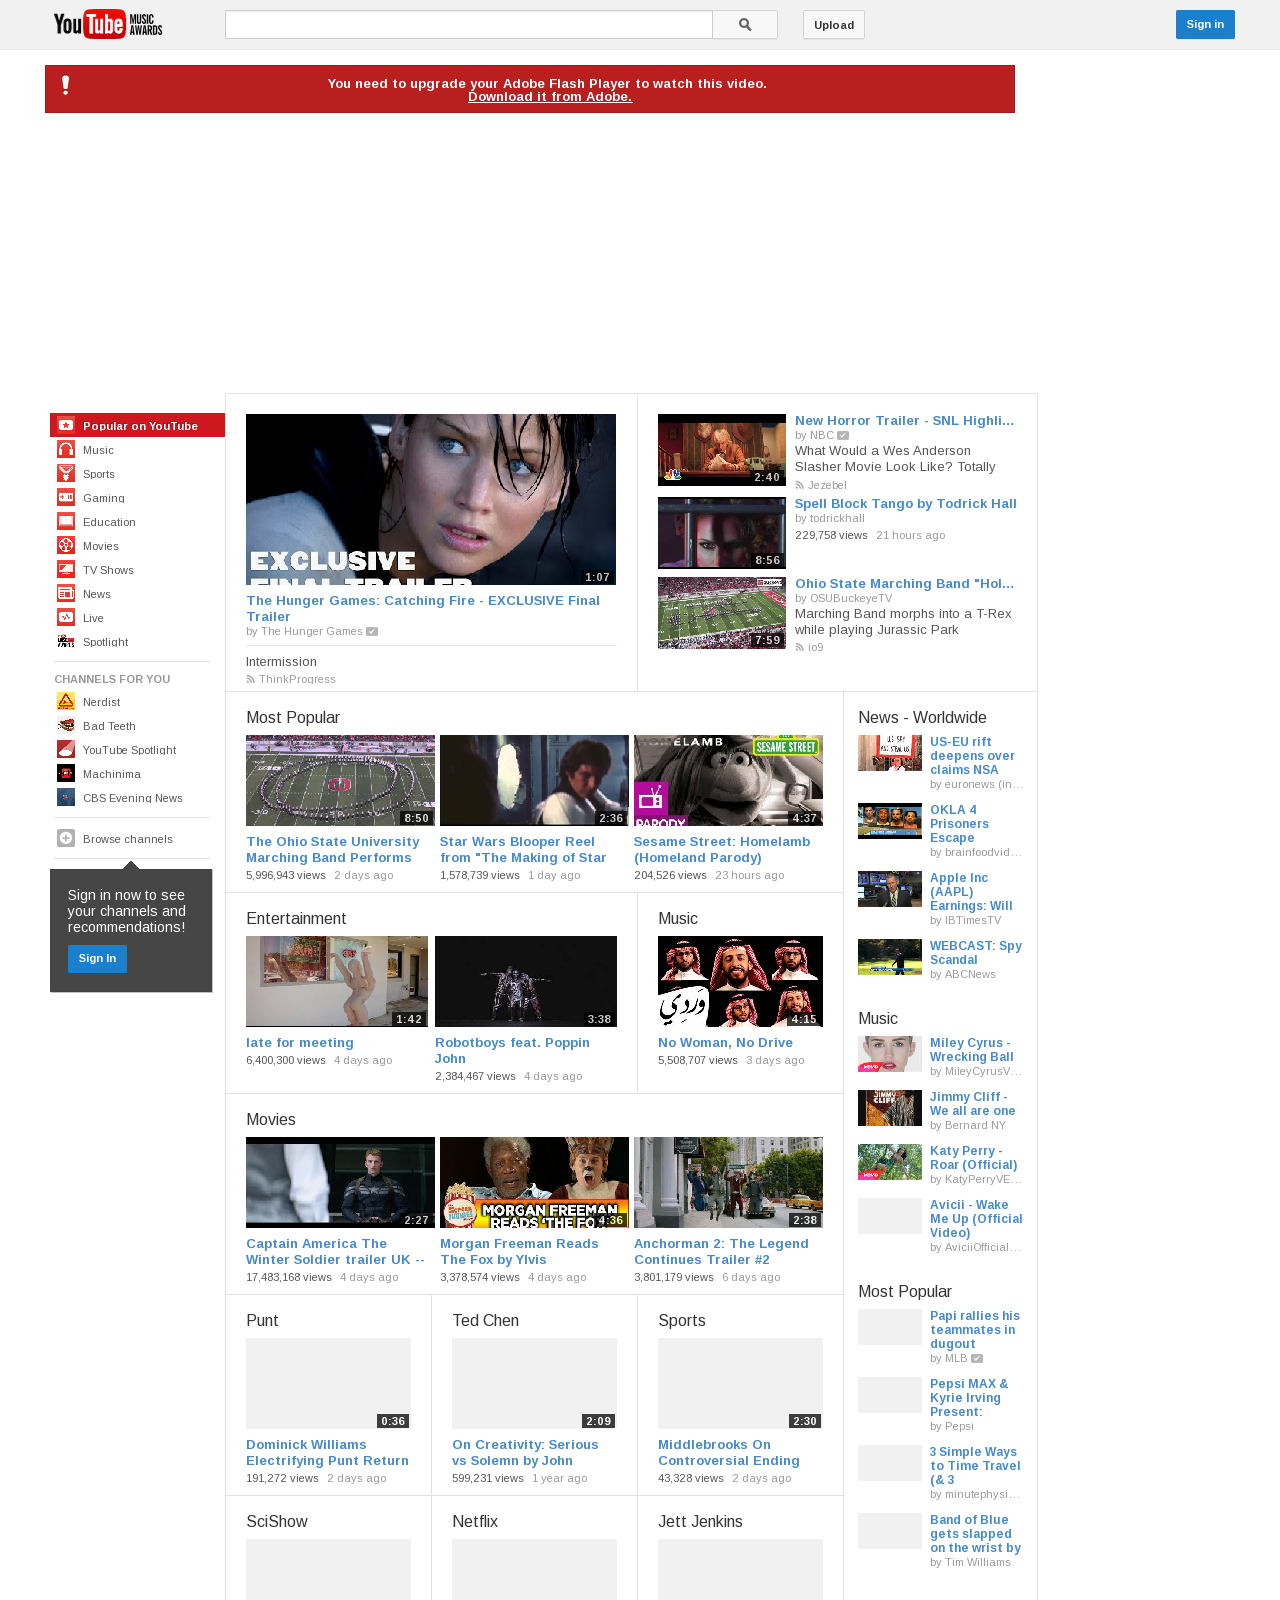Open Robotboys feat. Poppin John title
The width and height of the screenshot is (1280, 1600).
click(x=512, y=1051)
